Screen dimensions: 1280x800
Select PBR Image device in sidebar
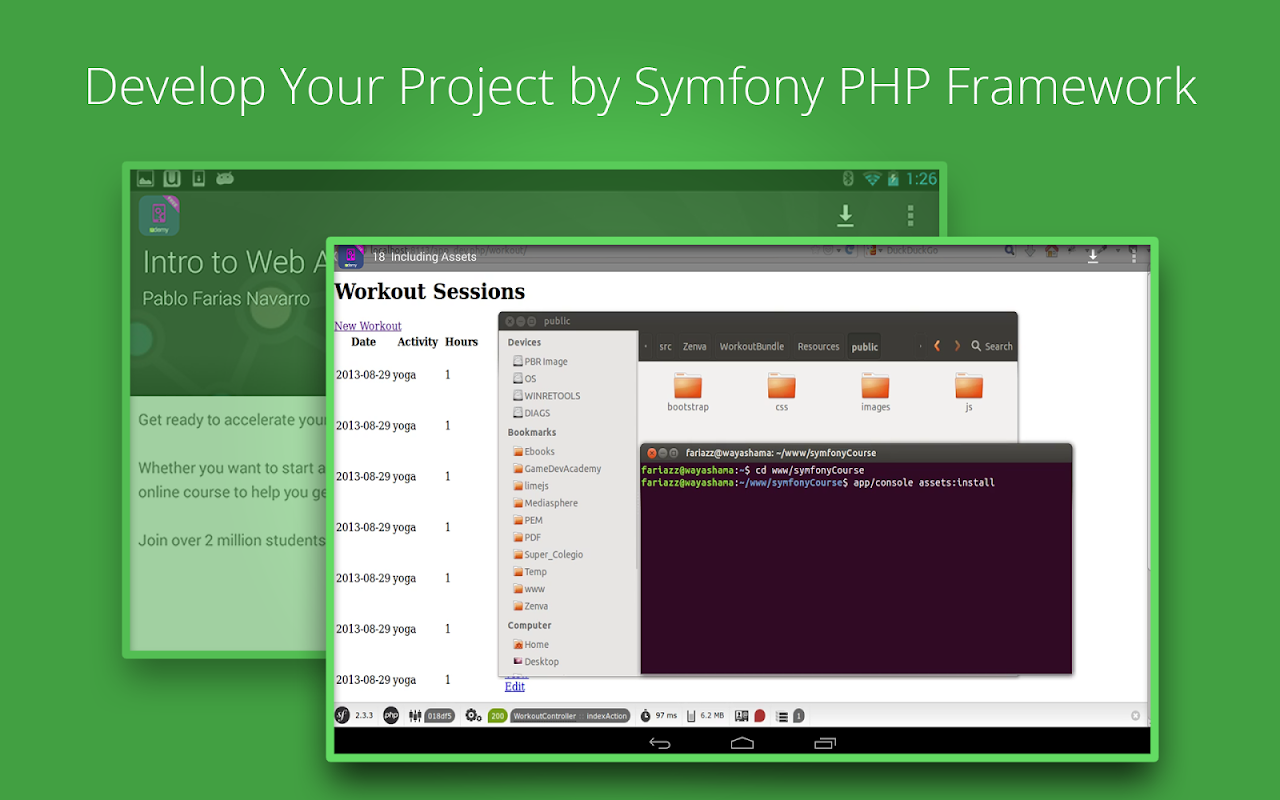tap(540, 361)
